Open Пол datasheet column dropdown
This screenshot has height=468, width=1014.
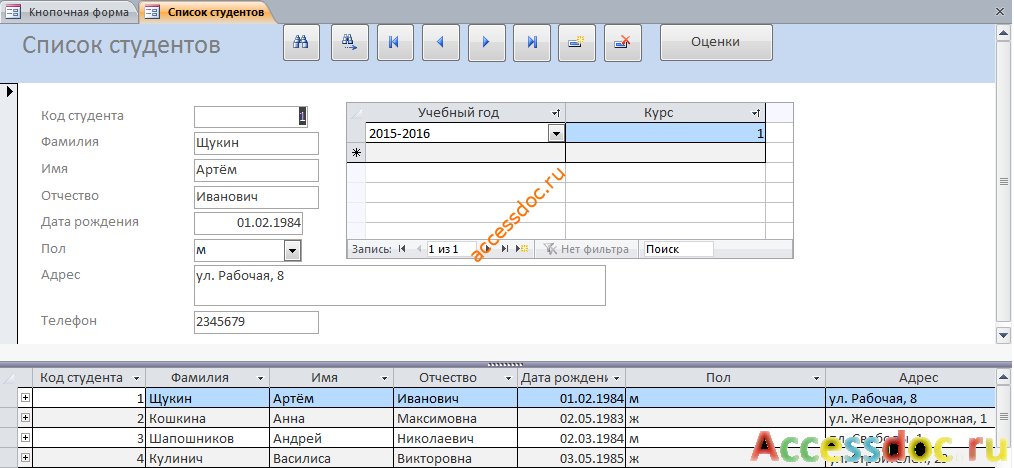click(x=817, y=379)
